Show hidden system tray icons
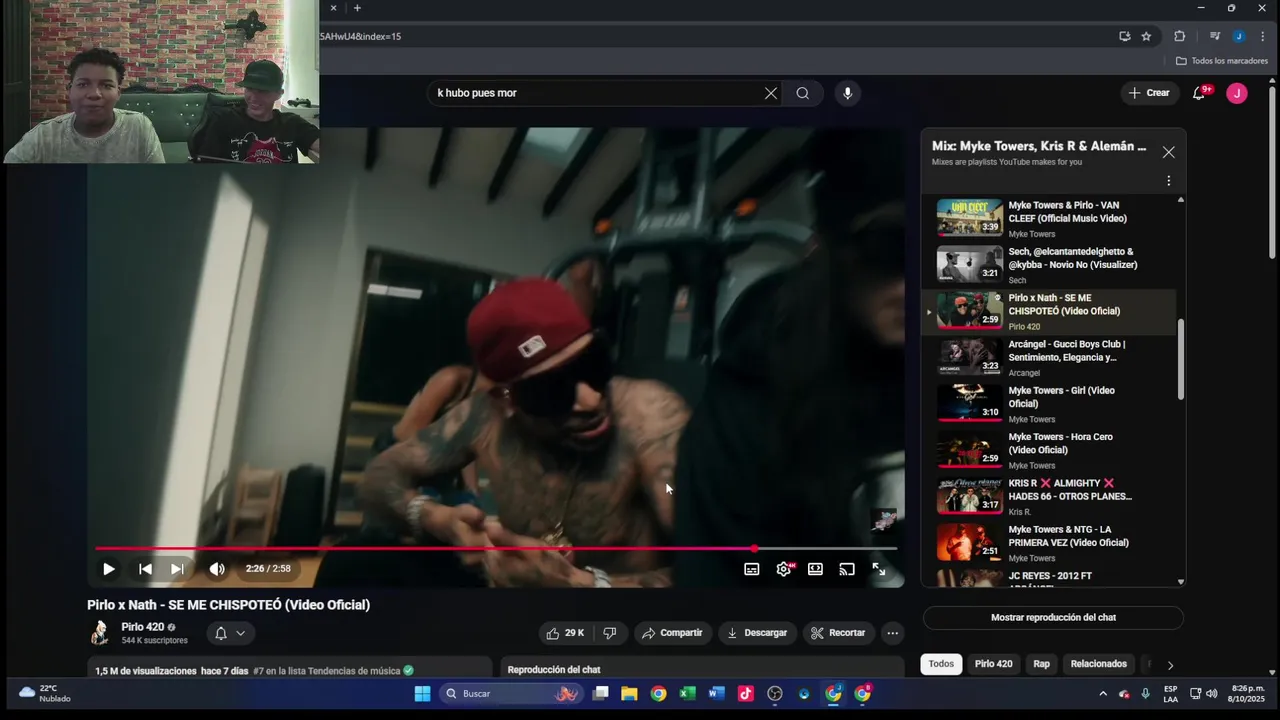 click(x=1103, y=694)
